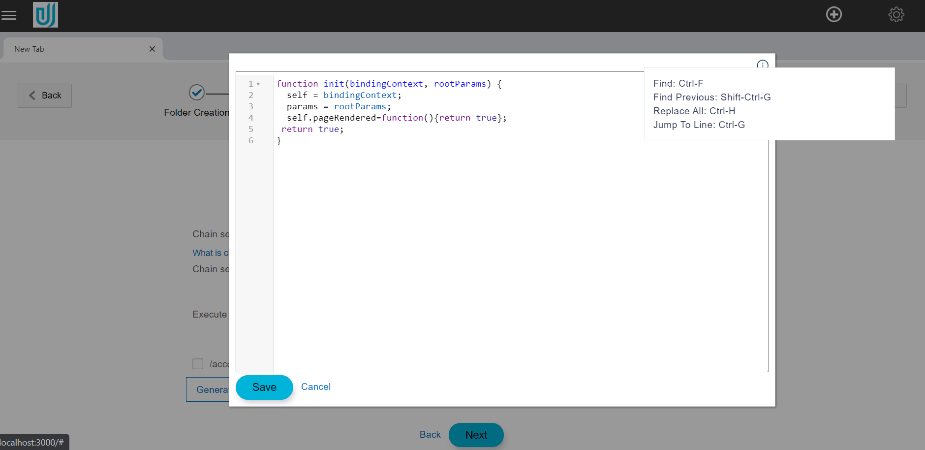Select the New Tab tab
Image resolution: width=925 pixels, height=450 pixels.
[x=81, y=49]
